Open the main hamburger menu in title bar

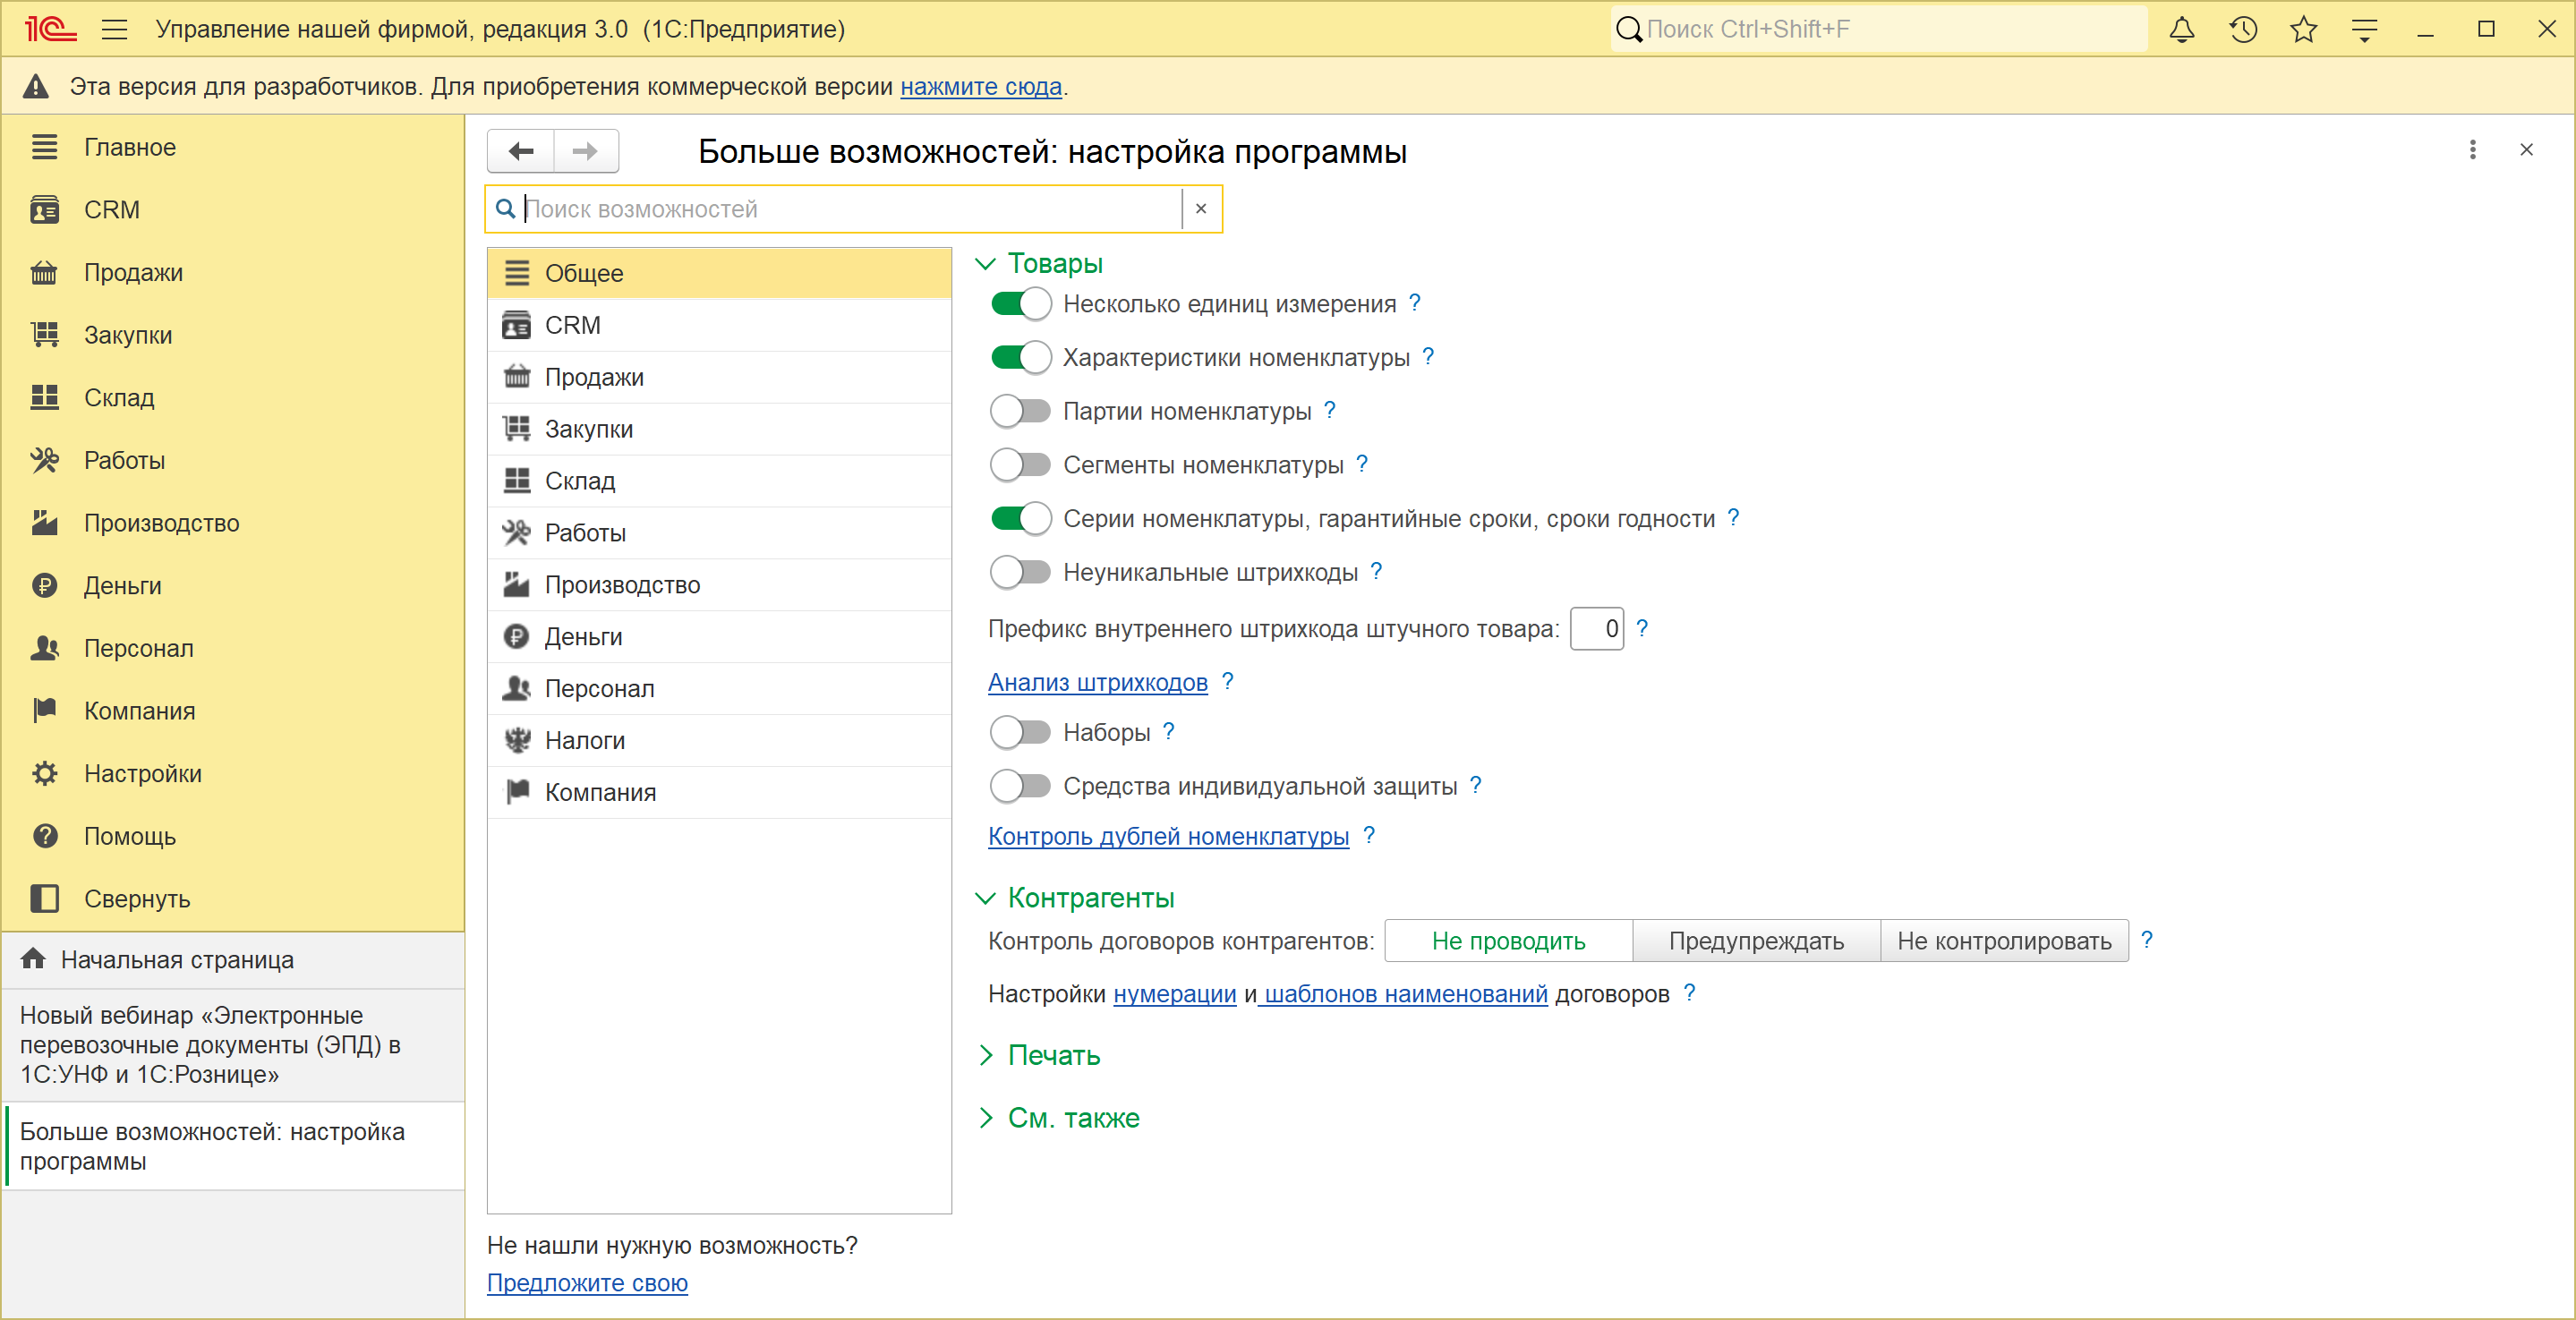[x=115, y=29]
